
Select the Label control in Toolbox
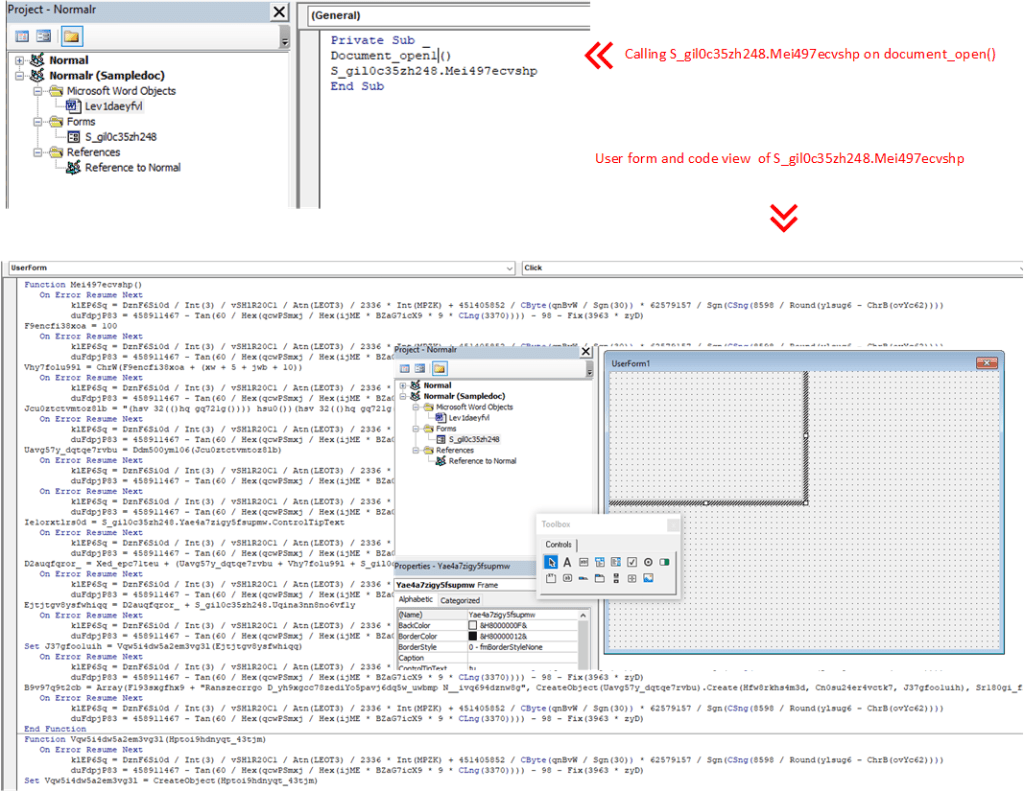(567, 562)
